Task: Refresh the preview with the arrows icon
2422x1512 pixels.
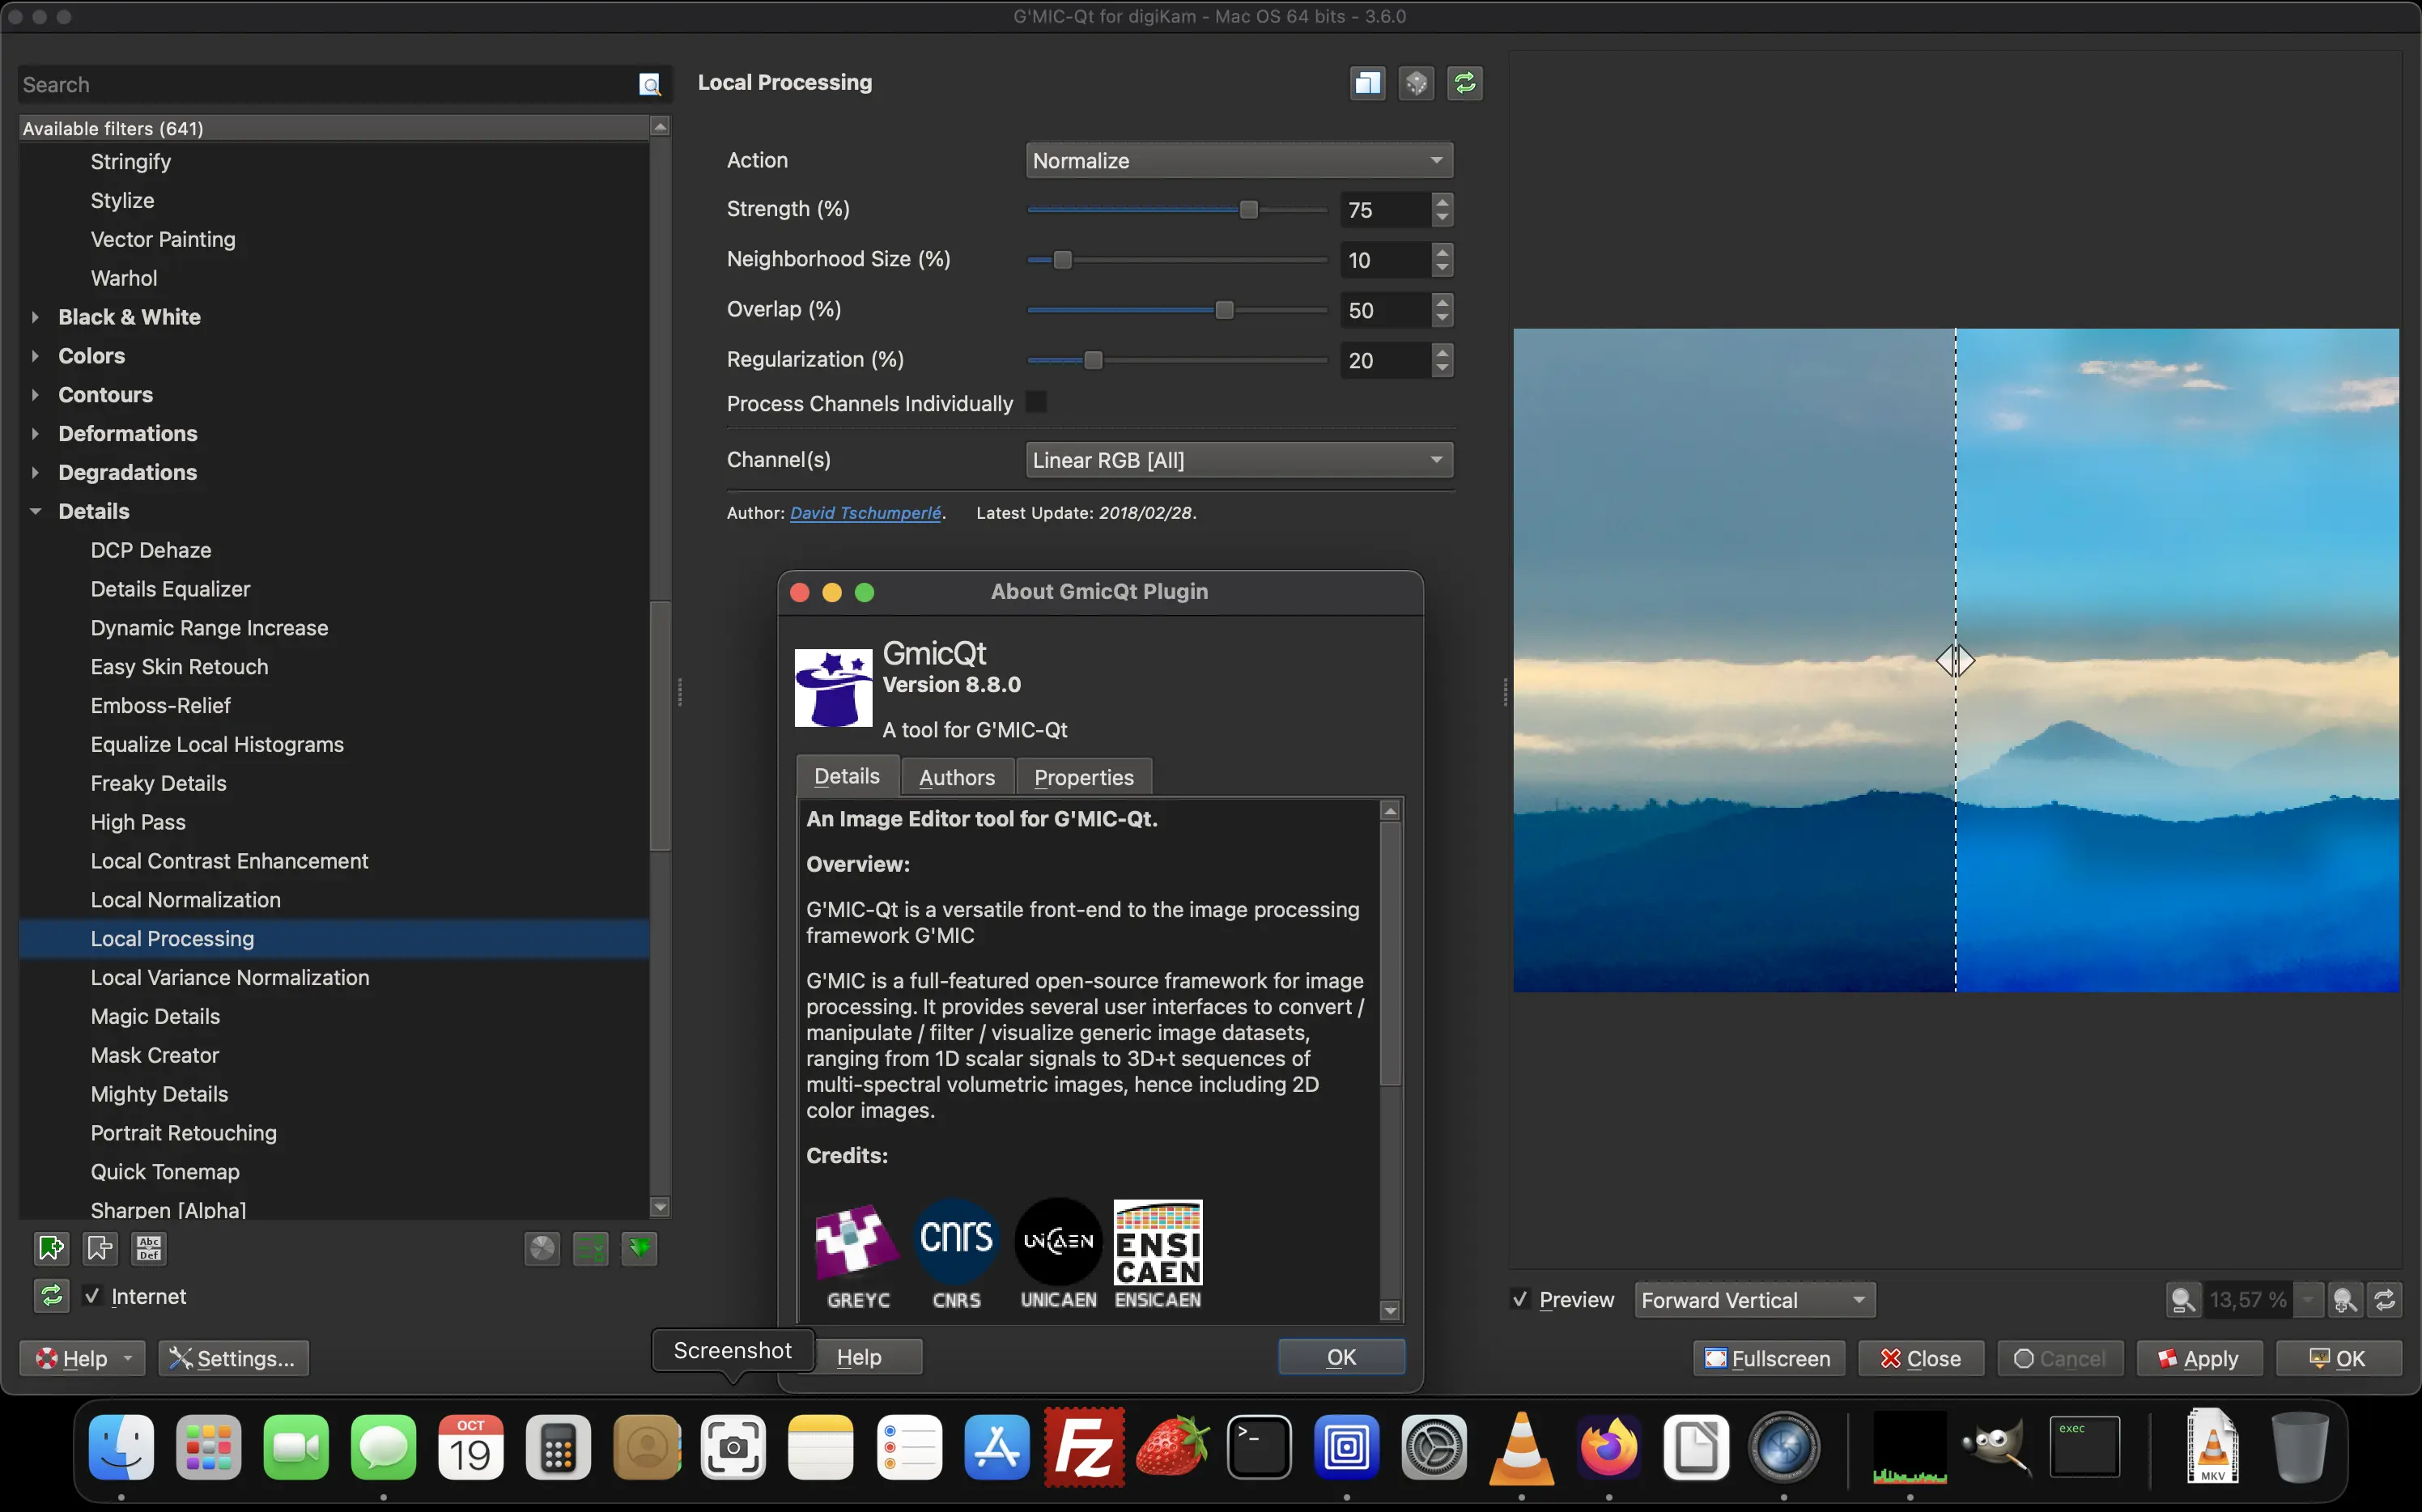Action: tap(2385, 1298)
